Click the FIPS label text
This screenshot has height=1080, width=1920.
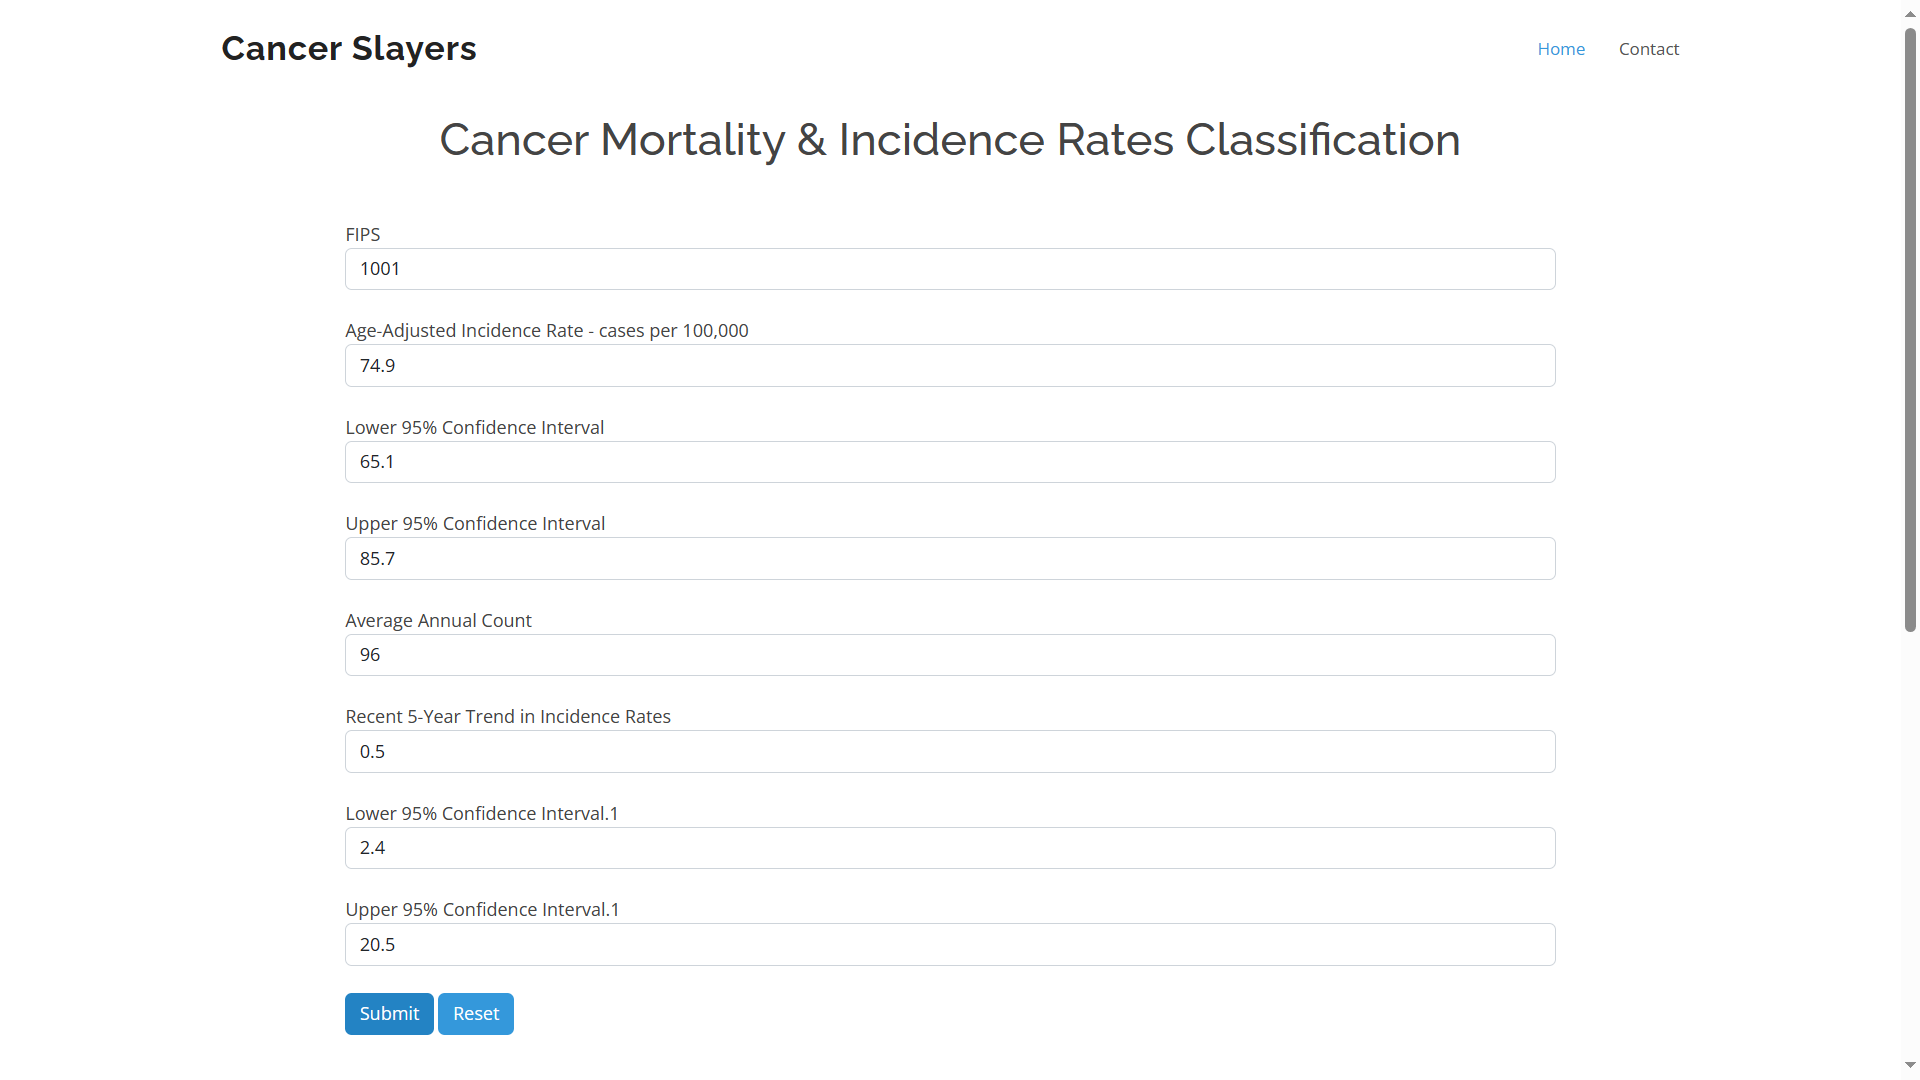tap(363, 234)
